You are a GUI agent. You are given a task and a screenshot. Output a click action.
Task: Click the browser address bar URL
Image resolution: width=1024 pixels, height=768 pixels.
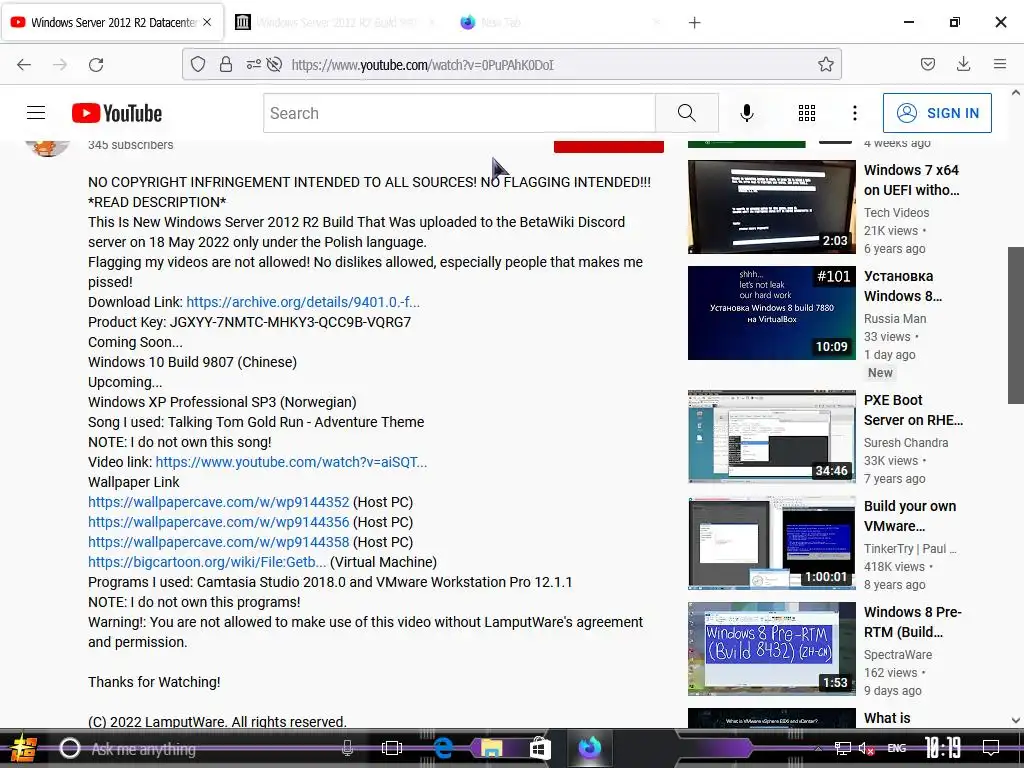pos(423,65)
